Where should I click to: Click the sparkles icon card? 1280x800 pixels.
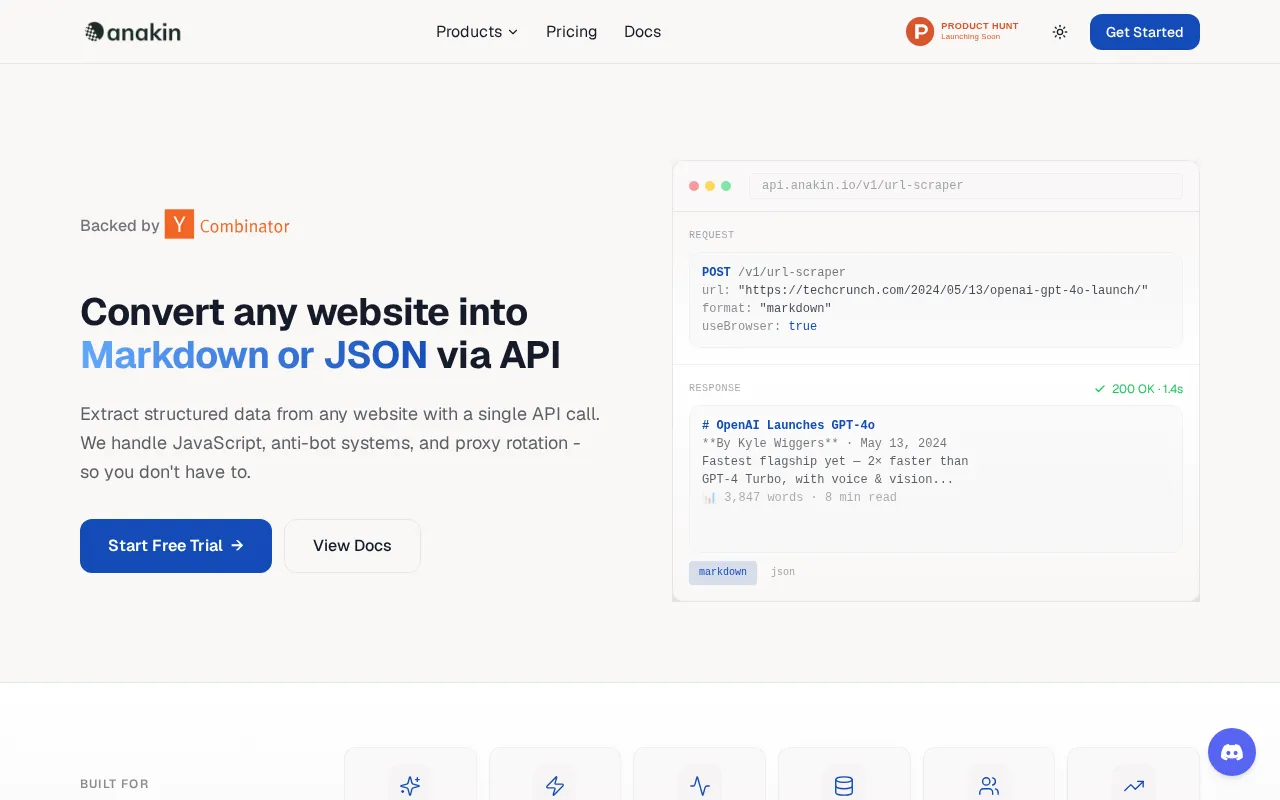click(x=410, y=774)
